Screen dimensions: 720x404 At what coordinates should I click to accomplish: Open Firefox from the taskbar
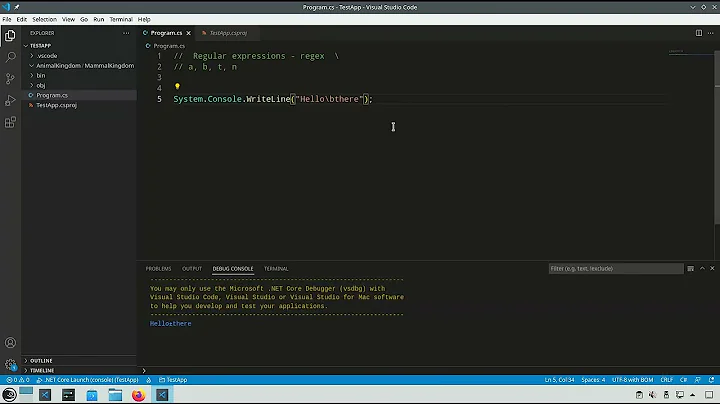click(x=138, y=395)
